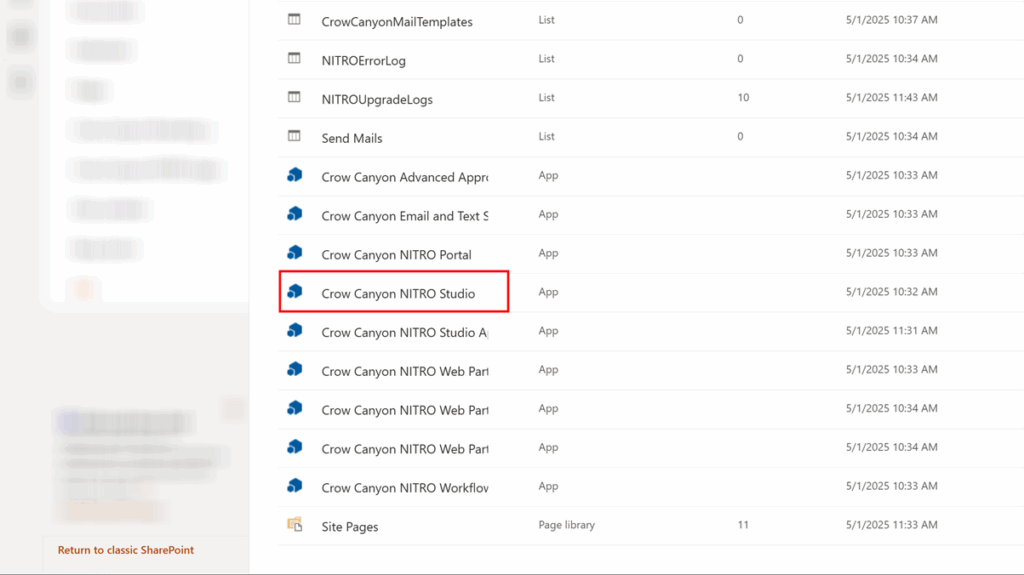Image resolution: width=1024 pixels, height=575 pixels.
Task: Click the app icon next to Crow Canyon NITRO Studio
Action: 295,291
